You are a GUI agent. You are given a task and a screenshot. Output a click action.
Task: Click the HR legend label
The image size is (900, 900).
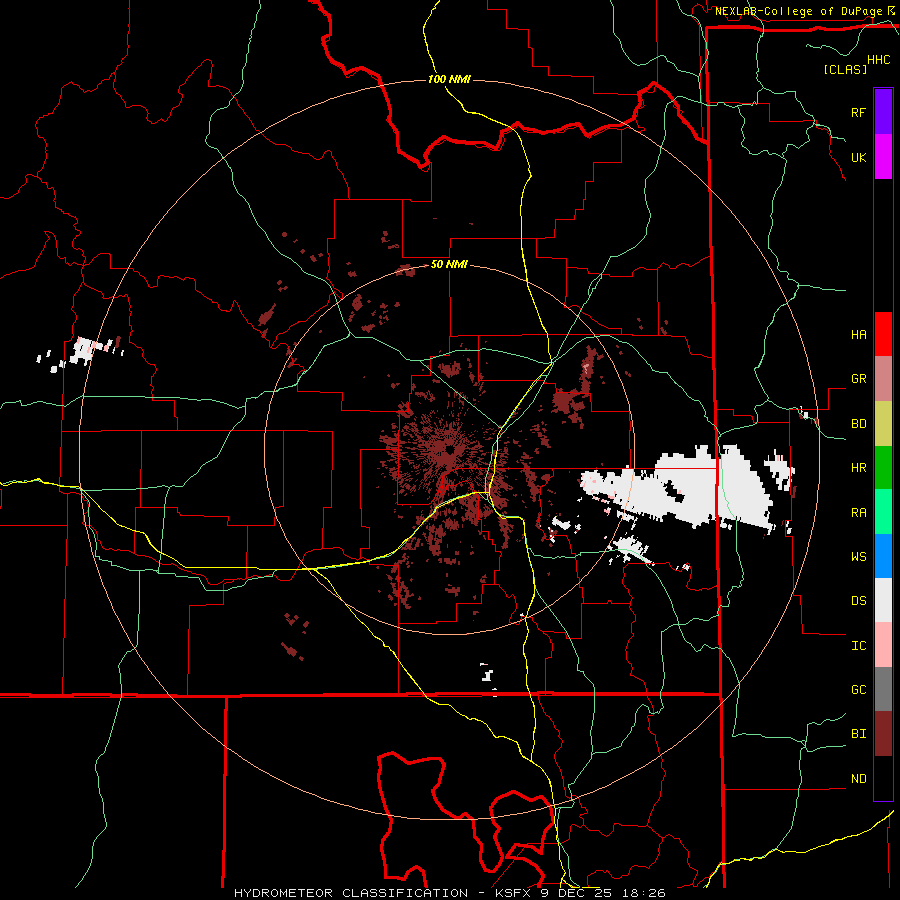pyautogui.click(x=858, y=468)
